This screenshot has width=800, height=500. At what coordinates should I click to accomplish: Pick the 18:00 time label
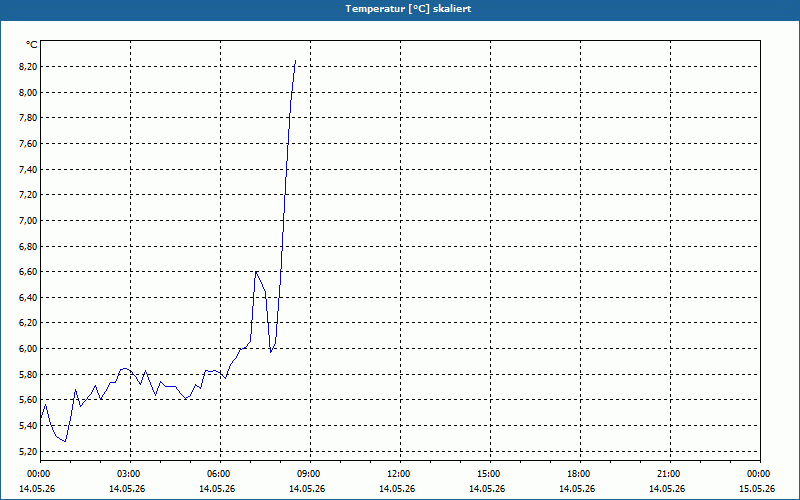(580, 474)
